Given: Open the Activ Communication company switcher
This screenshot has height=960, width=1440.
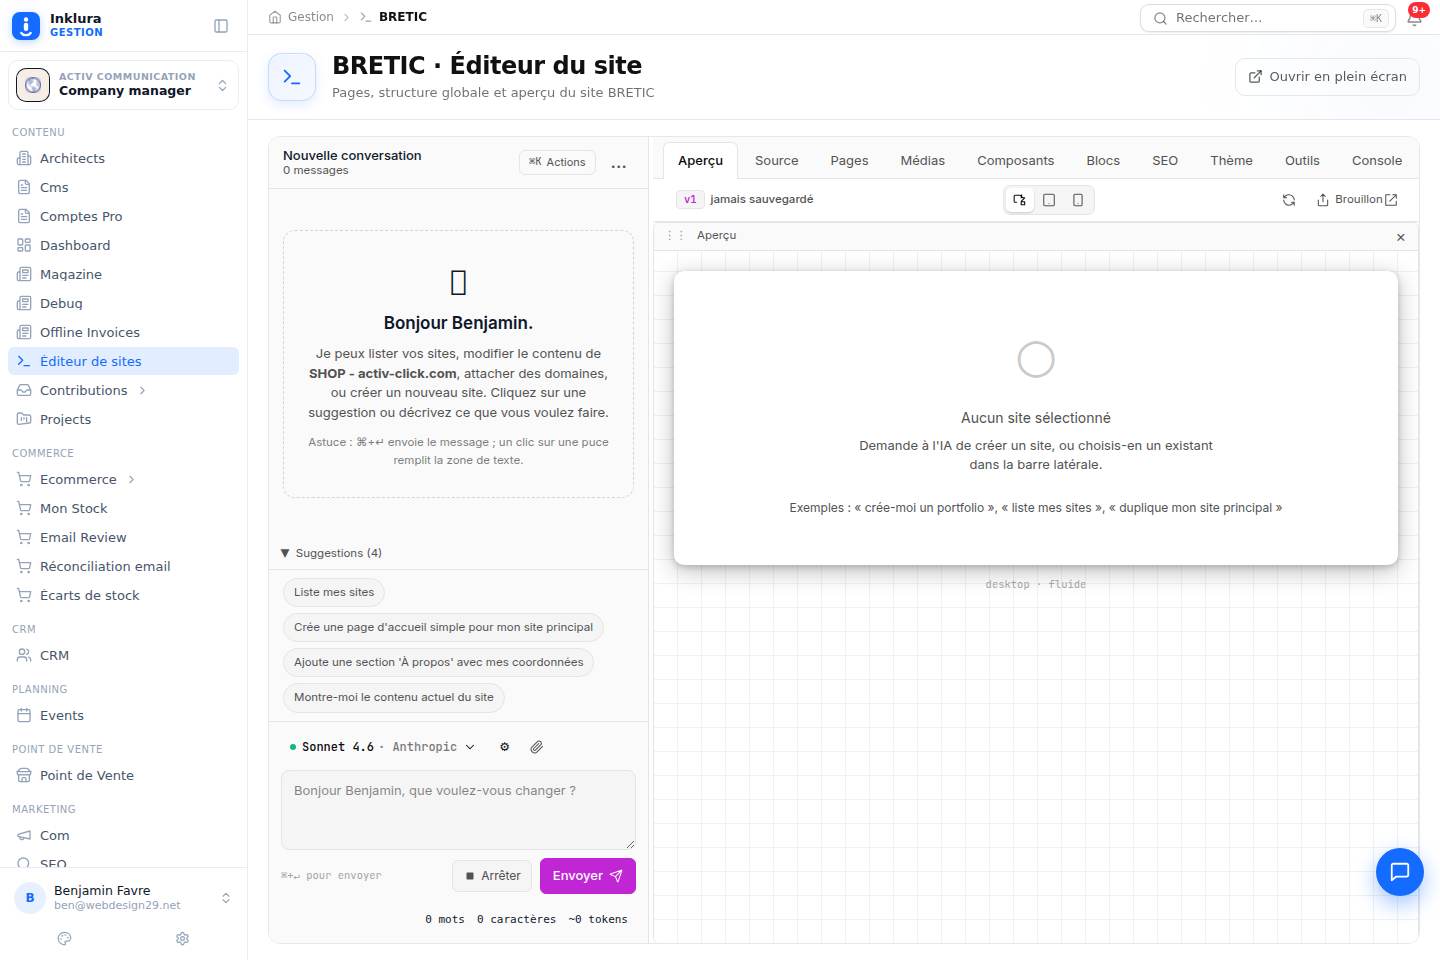Looking at the screenshot, I should click(x=123, y=84).
